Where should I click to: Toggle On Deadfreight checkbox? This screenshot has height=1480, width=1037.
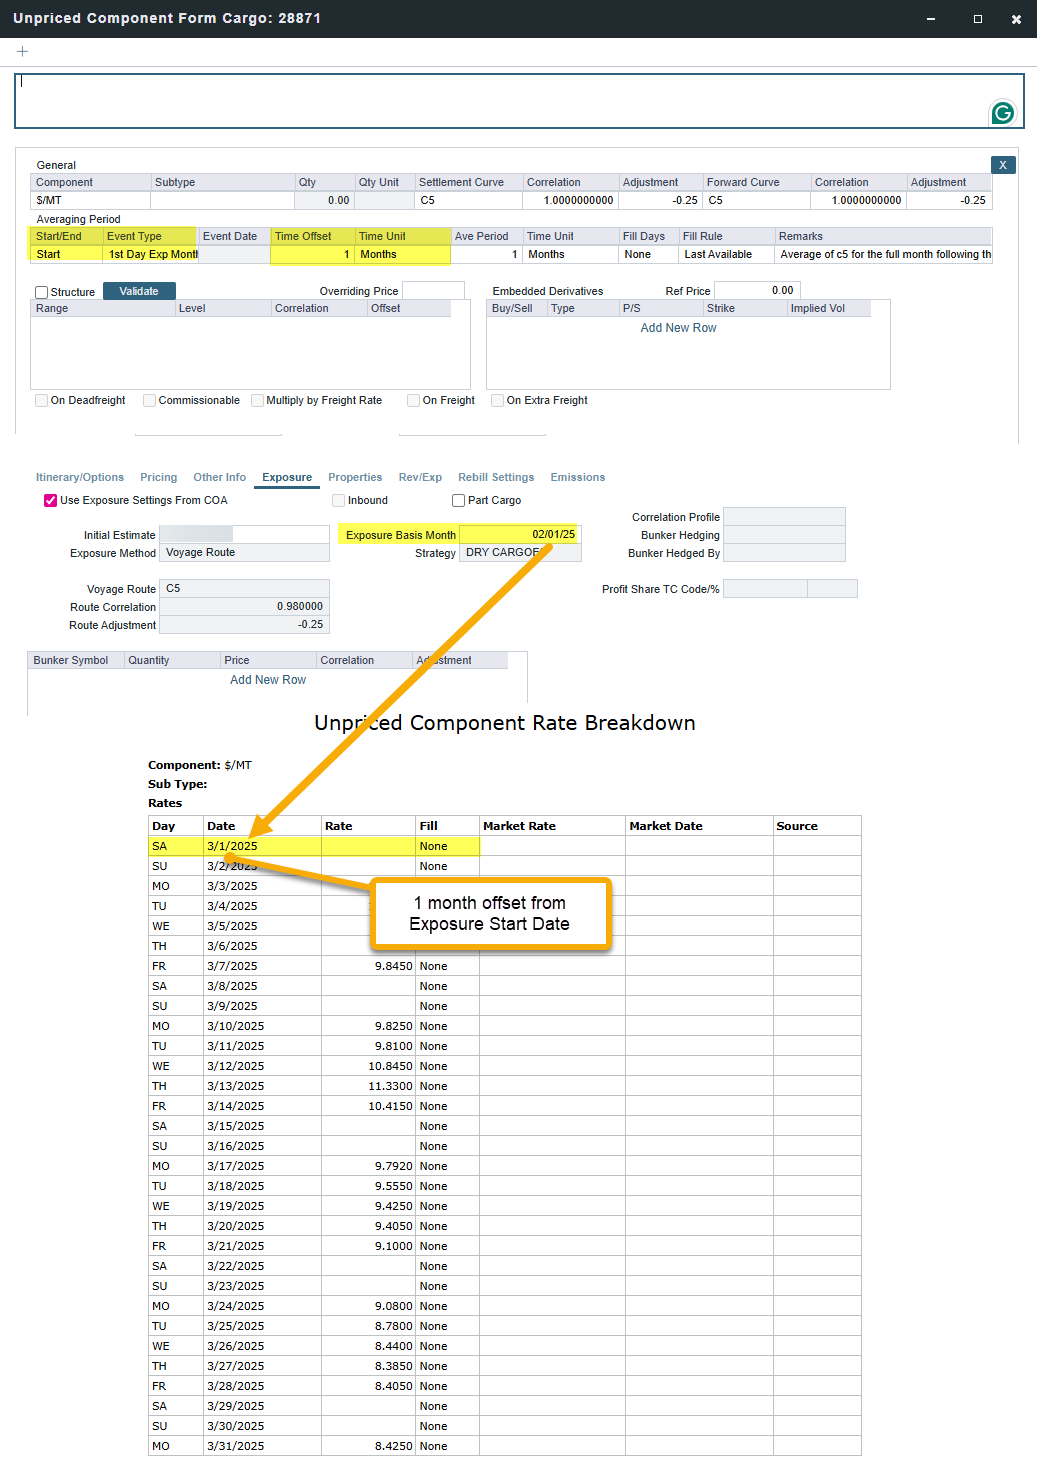click(x=42, y=400)
